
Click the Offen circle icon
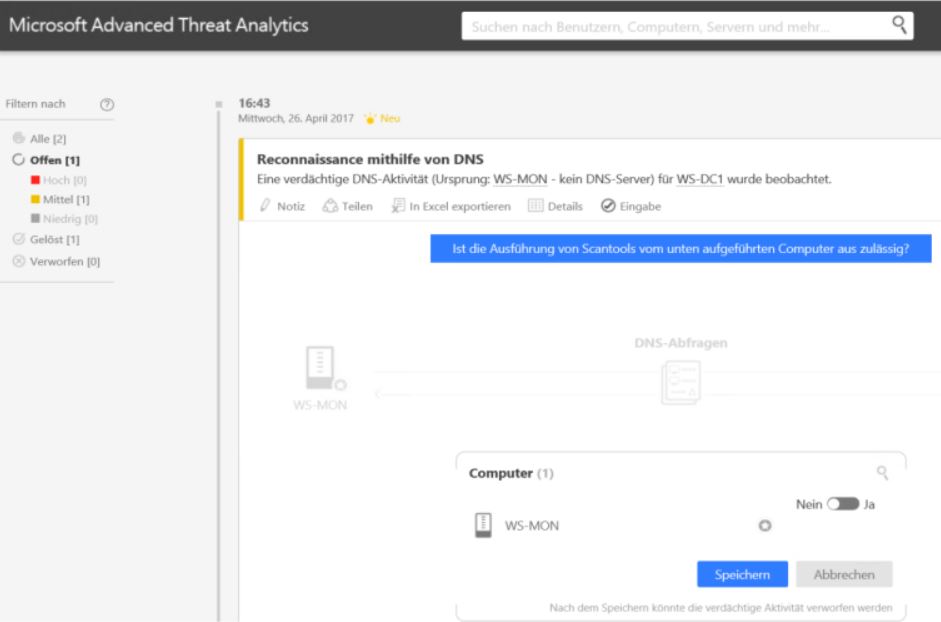19,160
